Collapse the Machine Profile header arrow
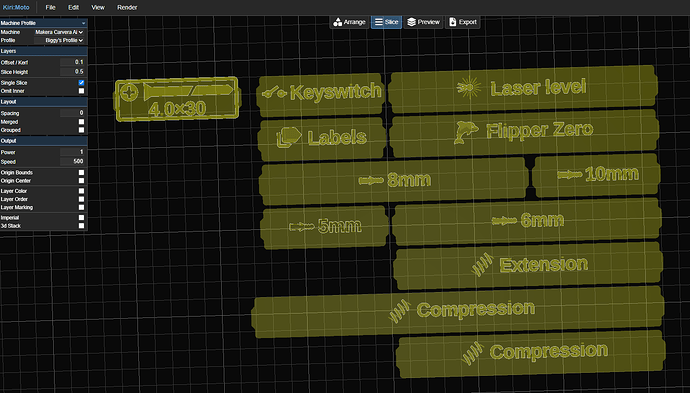Image resolution: width=690 pixels, height=393 pixels. pos(83,23)
